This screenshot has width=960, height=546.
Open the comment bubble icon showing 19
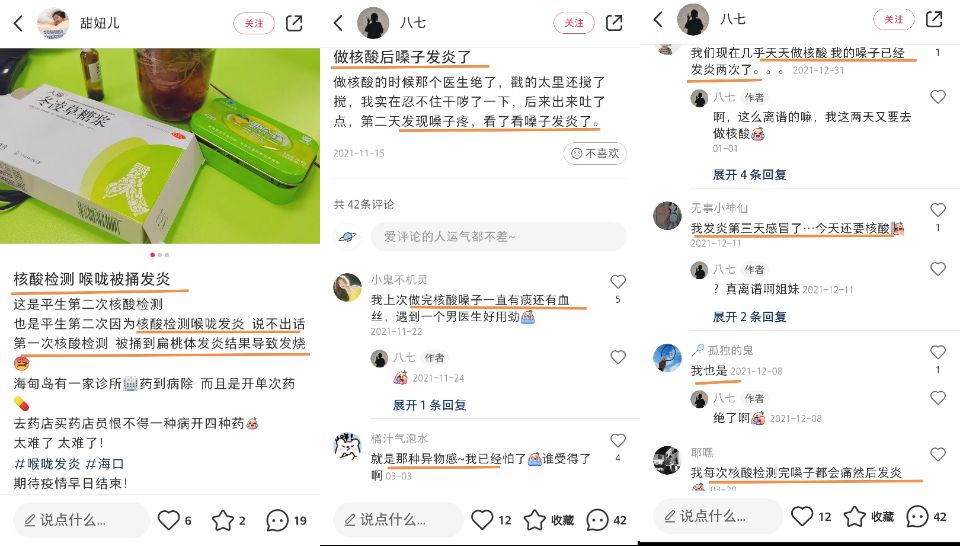click(277, 520)
